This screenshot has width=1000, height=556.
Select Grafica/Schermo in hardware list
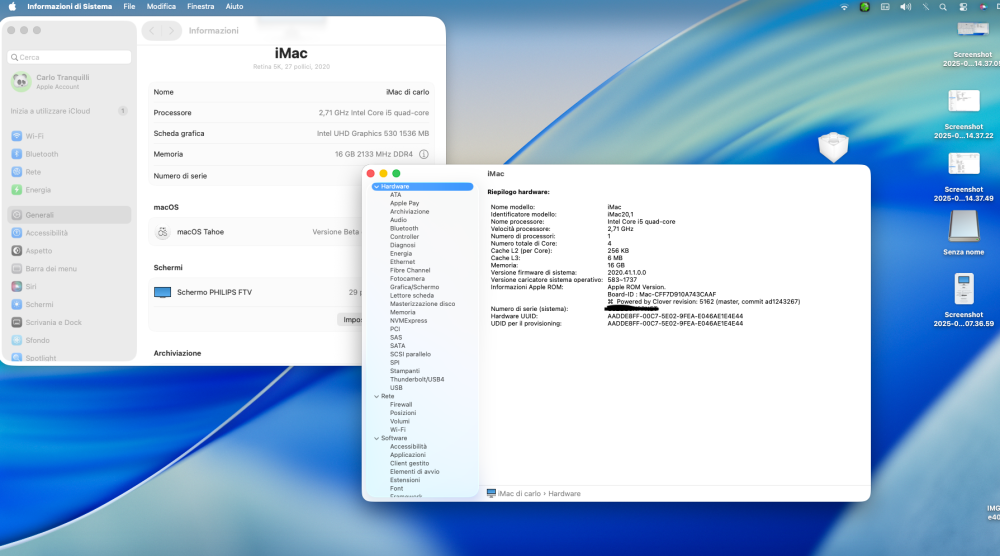[x=415, y=288]
